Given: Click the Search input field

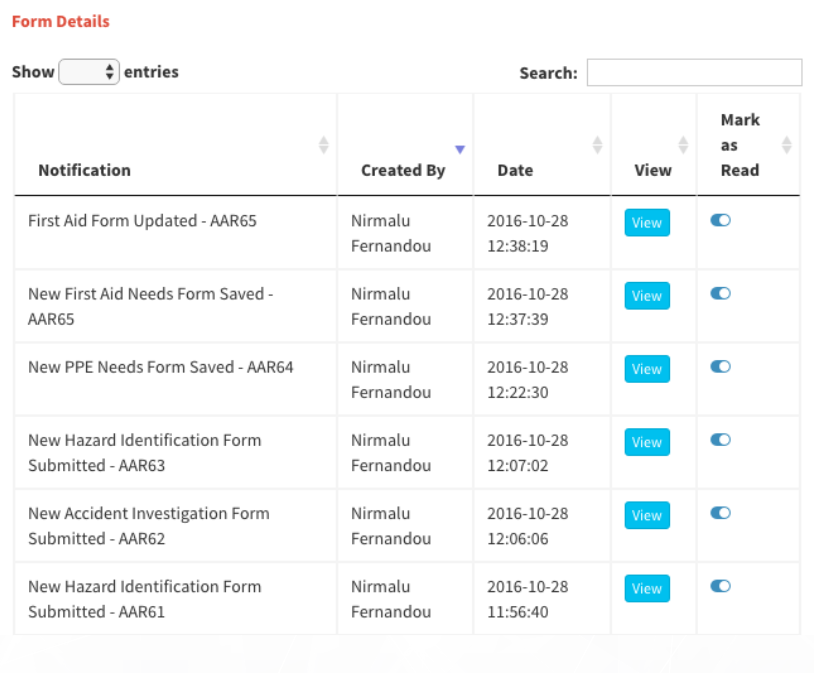Looking at the screenshot, I should [x=694, y=73].
